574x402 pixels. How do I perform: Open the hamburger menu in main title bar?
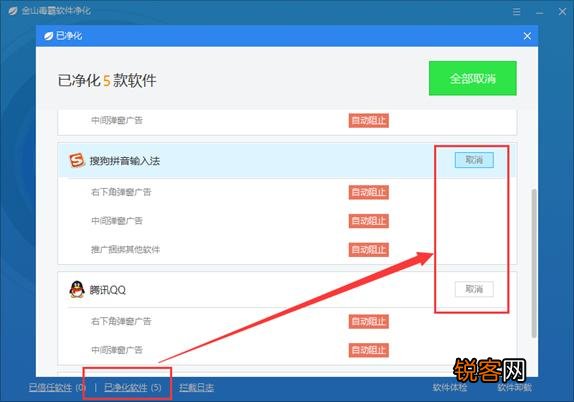tap(517, 12)
